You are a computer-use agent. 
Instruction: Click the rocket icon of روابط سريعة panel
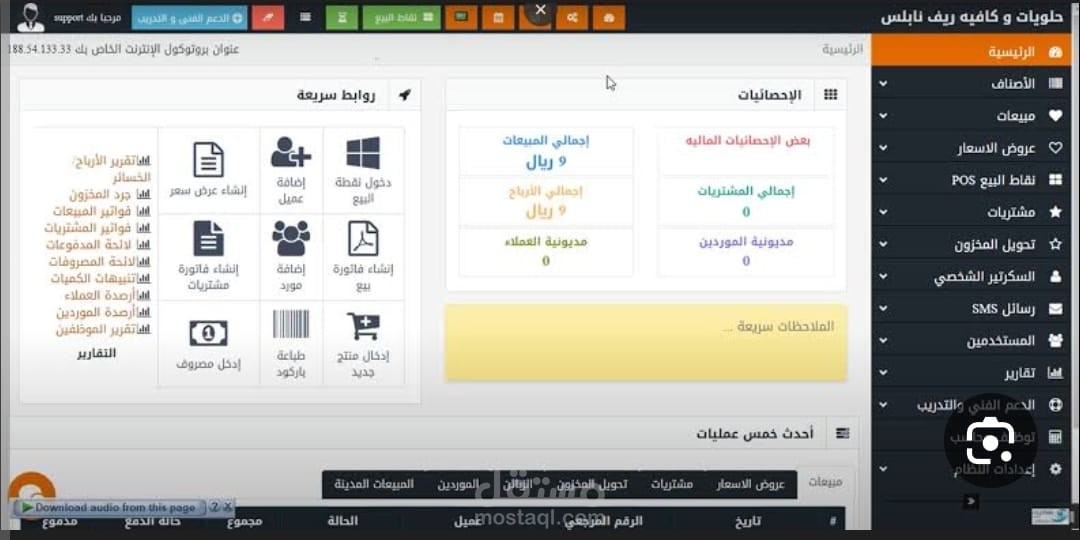[405, 95]
